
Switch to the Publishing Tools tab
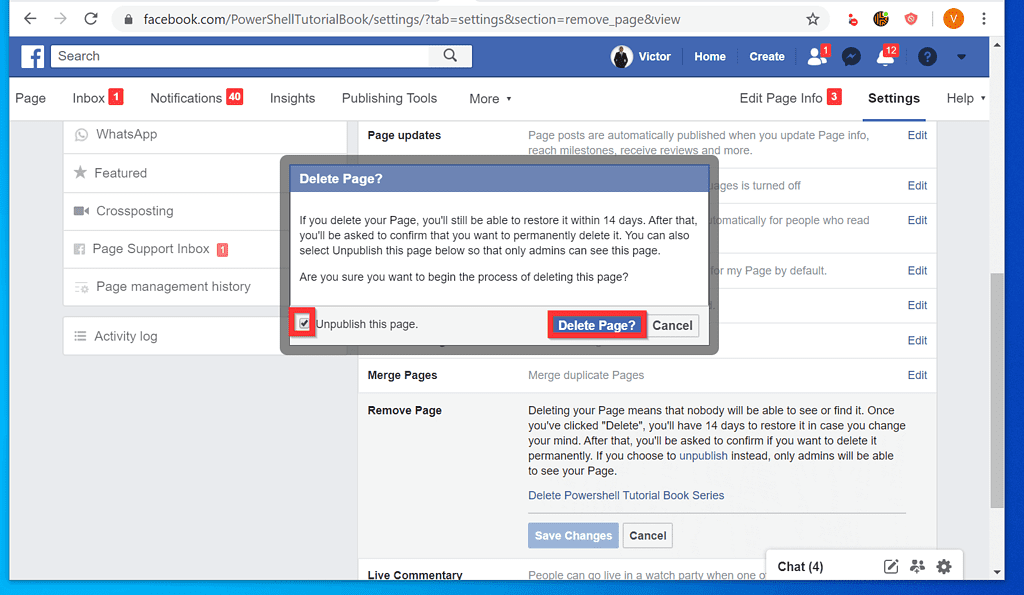(389, 98)
